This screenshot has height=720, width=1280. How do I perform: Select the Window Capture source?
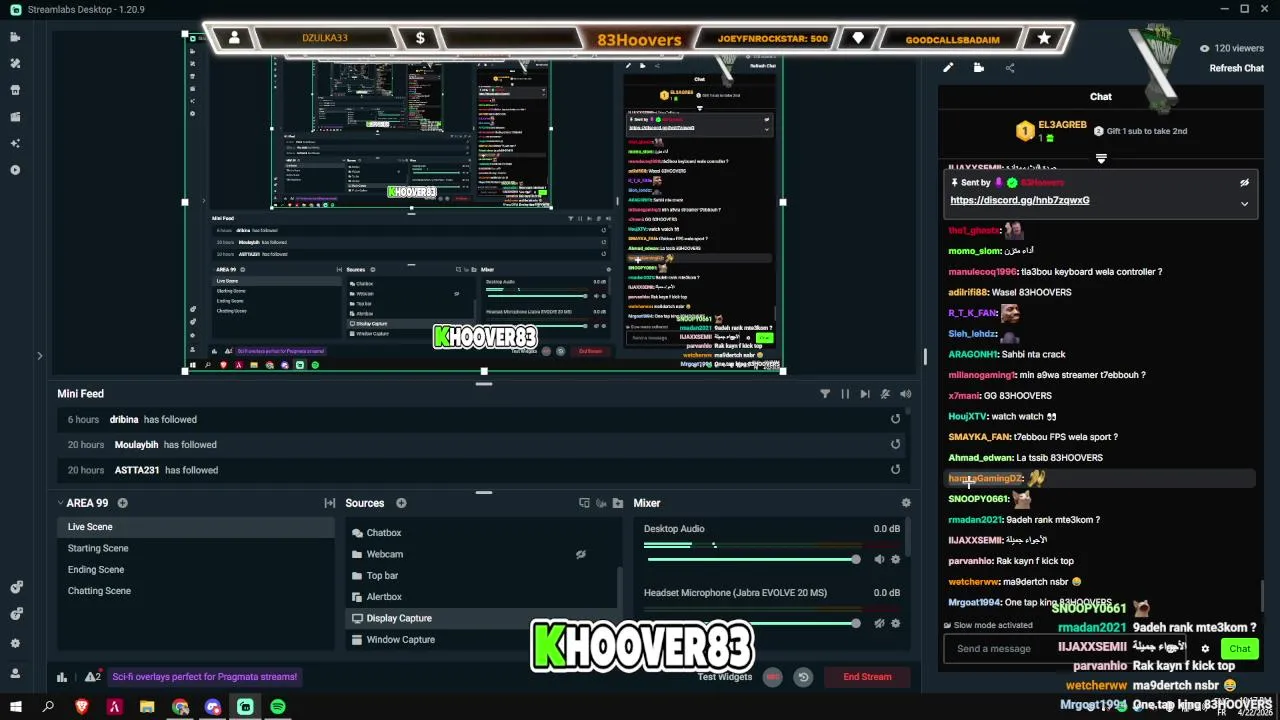tap(482, 640)
